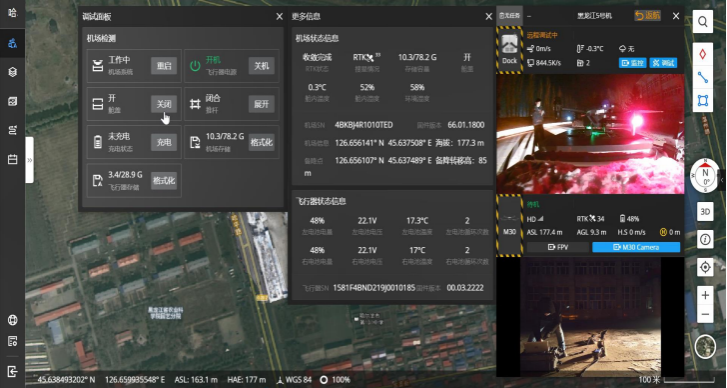727x388 pixels.
Task: Click 重启 to restart dock system
Action: pos(164,66)
